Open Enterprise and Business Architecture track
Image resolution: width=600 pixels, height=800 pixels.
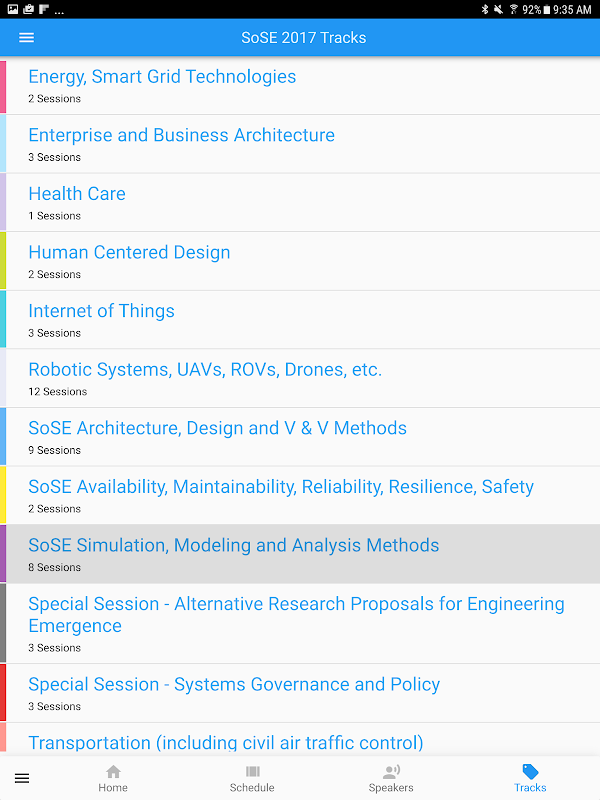click(181, 136)
